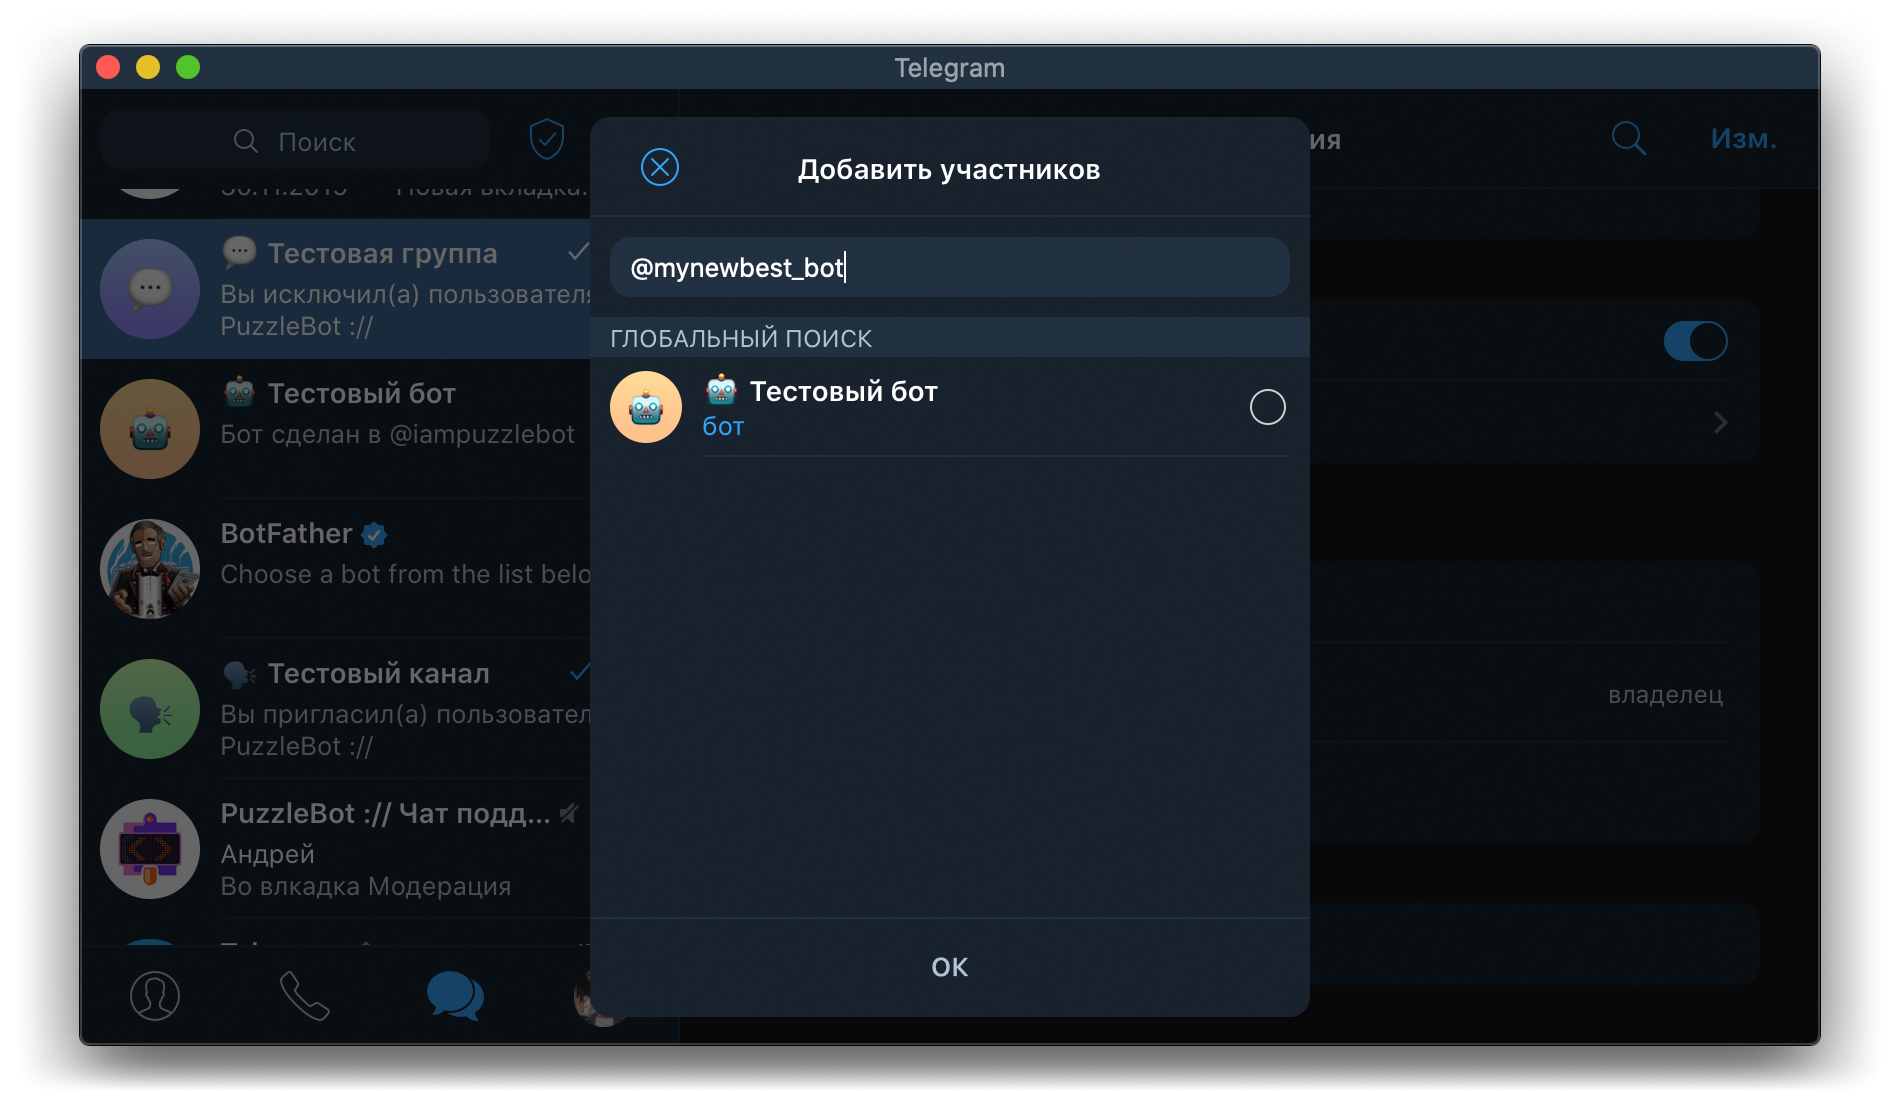
Task: Open the Тестовый канал chat
Action: click(335, 709)
